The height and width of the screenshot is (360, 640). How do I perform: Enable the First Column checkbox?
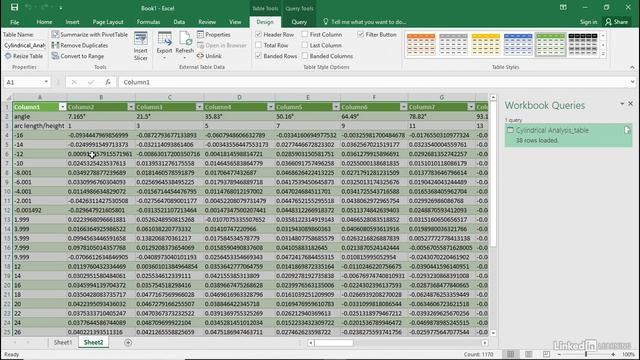pyautogui.click(x=305, y=35)
